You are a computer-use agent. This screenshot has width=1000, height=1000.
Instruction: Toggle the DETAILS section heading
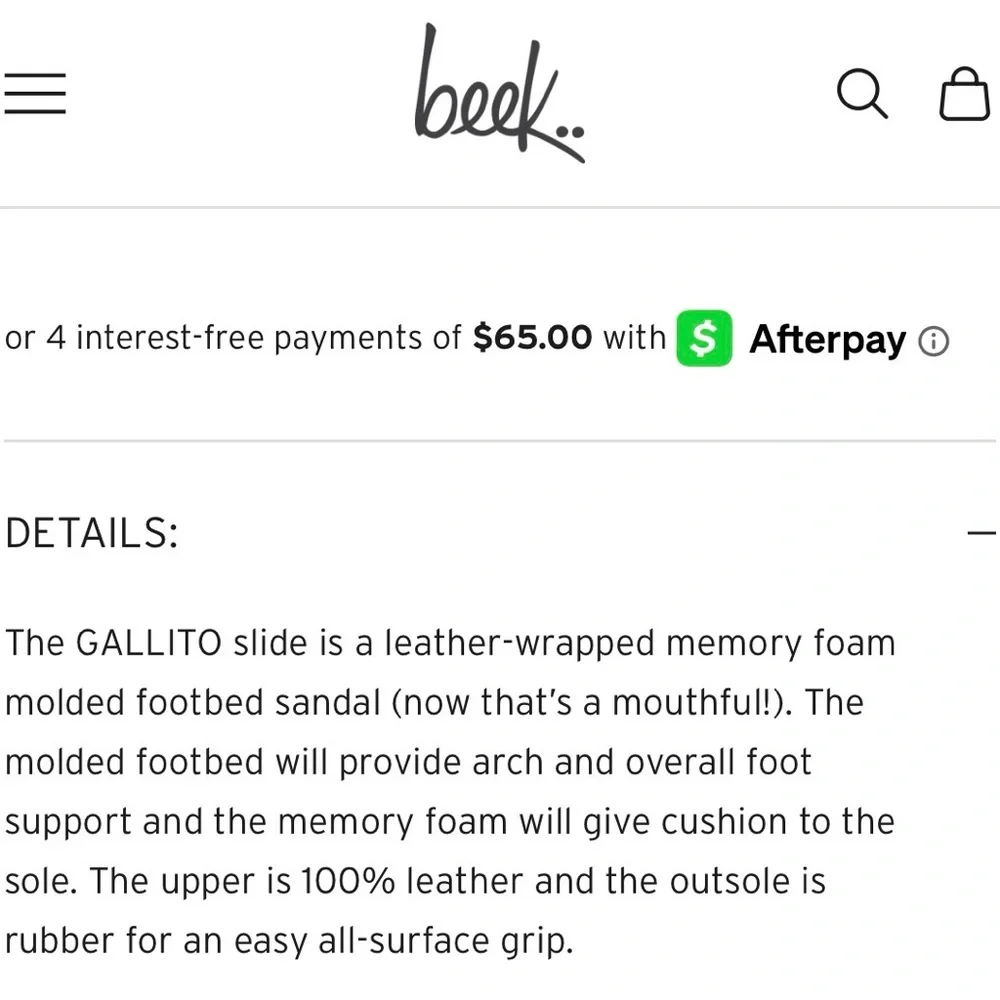tap(92, 534)
